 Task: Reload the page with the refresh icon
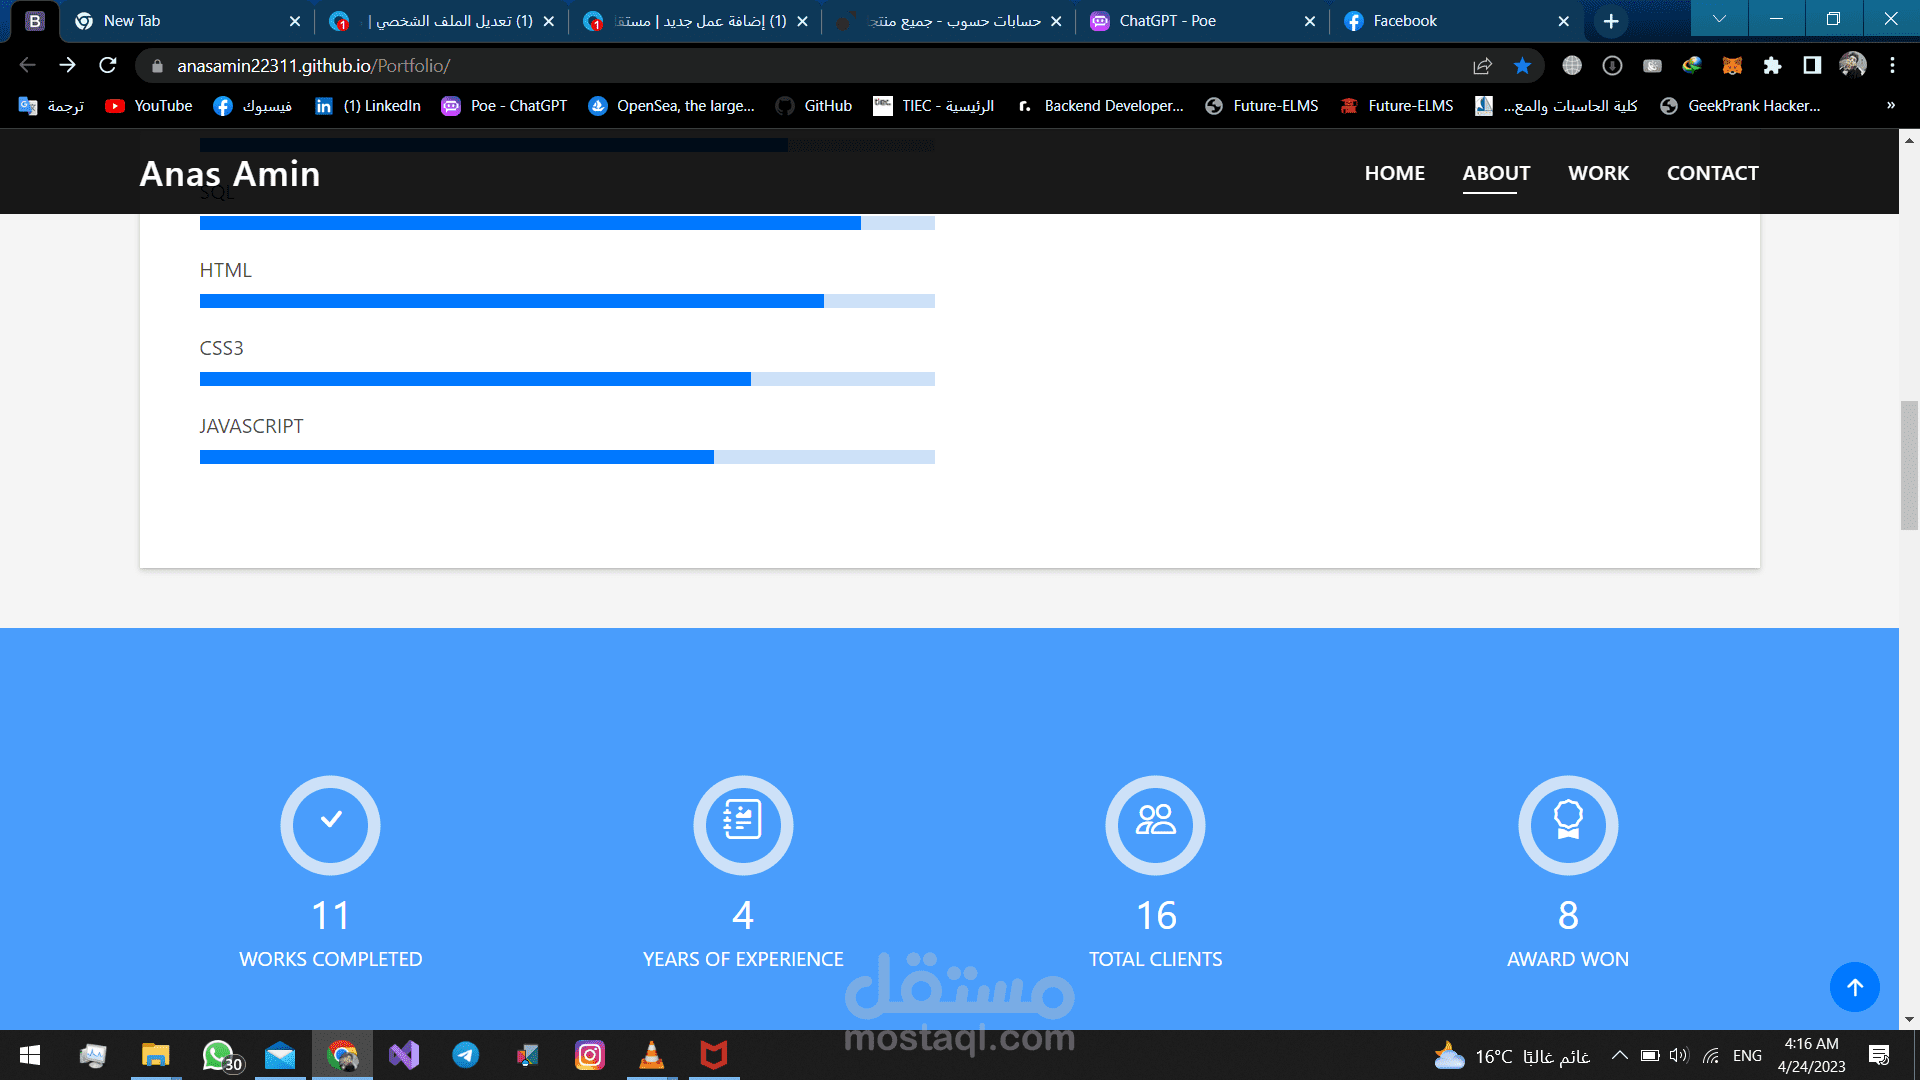[108, 66]
